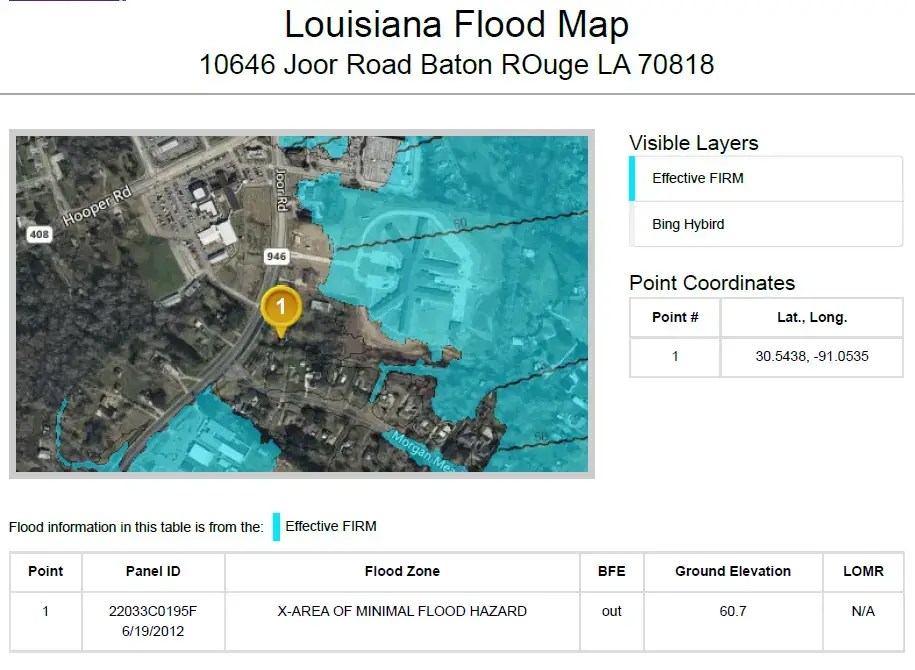
Task: Click the LOMR column header
Action: [863, 571]
